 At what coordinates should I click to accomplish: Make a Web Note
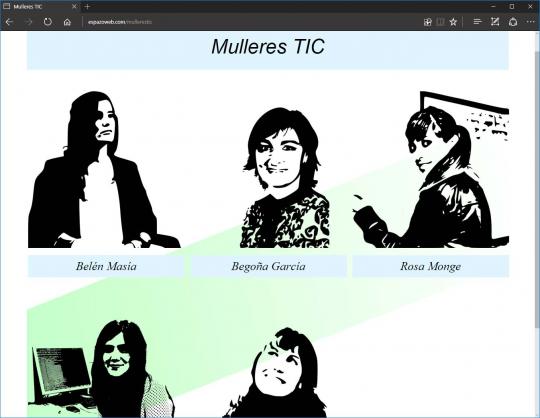coord(495,22)
